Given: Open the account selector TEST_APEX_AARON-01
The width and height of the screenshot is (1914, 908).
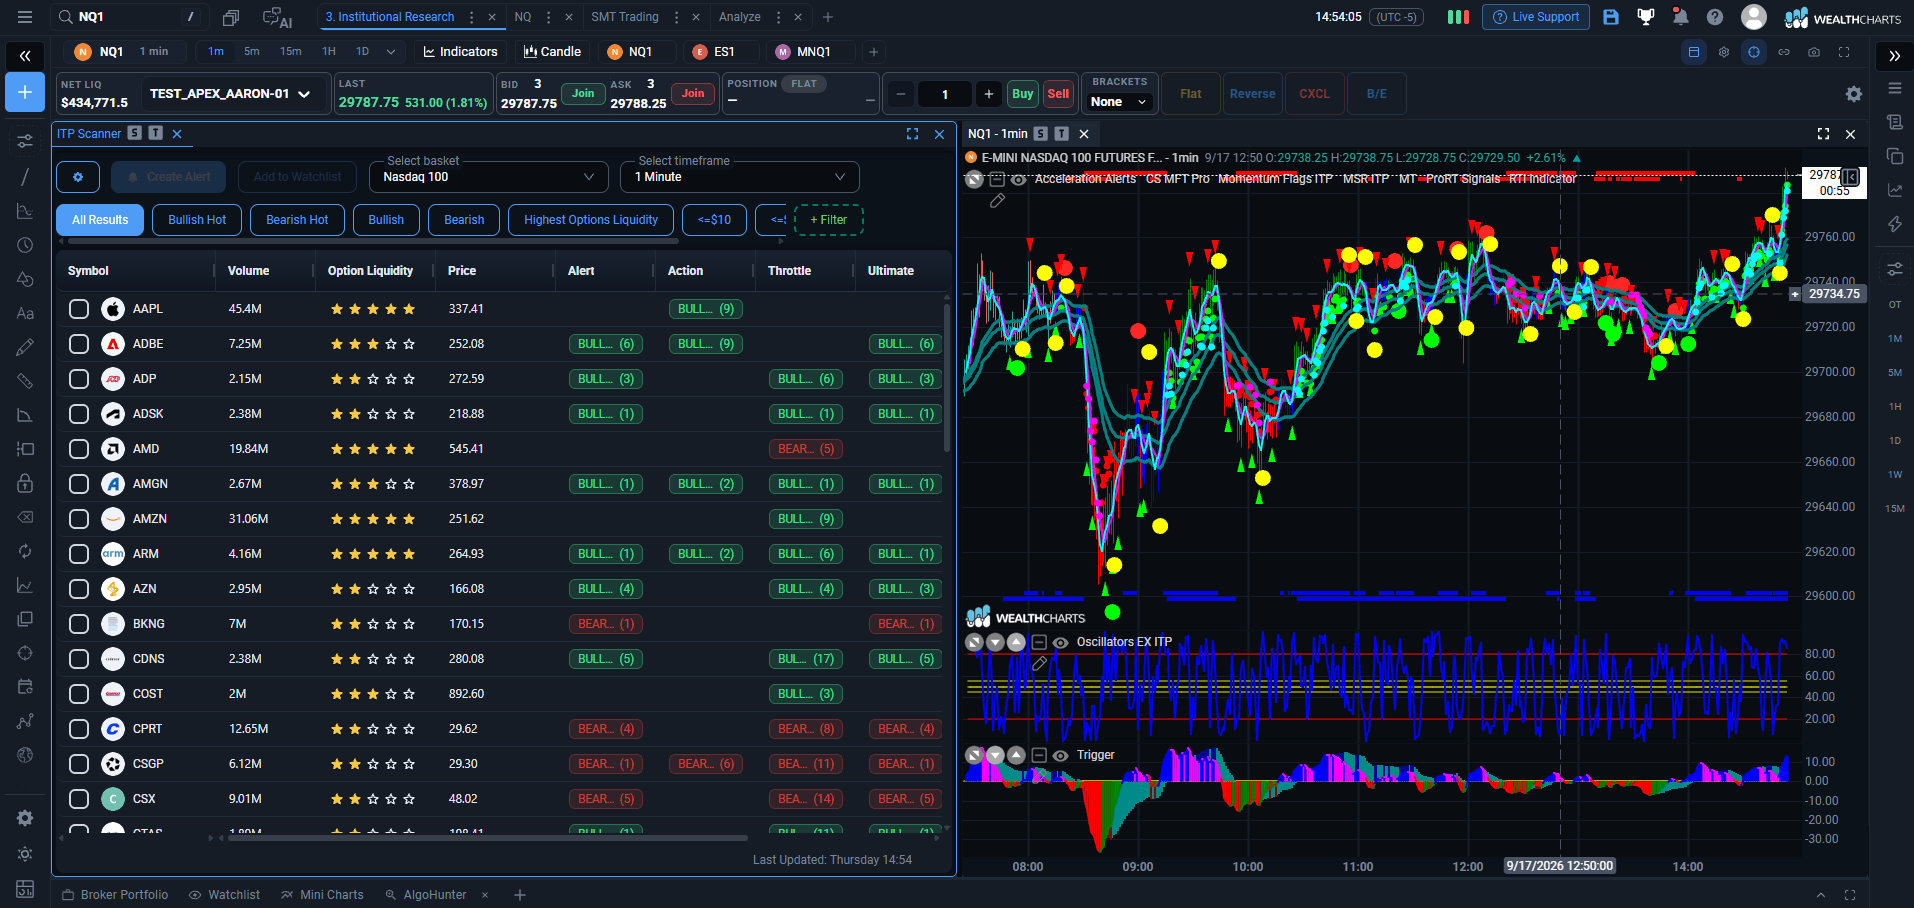Looking at the screenshot, I should (229, 94).
